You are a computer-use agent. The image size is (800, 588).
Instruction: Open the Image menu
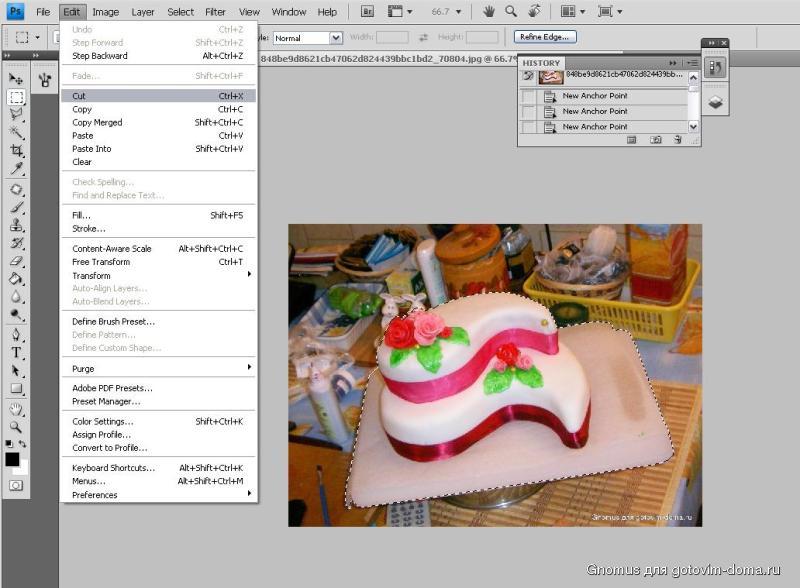coord(106,12)
